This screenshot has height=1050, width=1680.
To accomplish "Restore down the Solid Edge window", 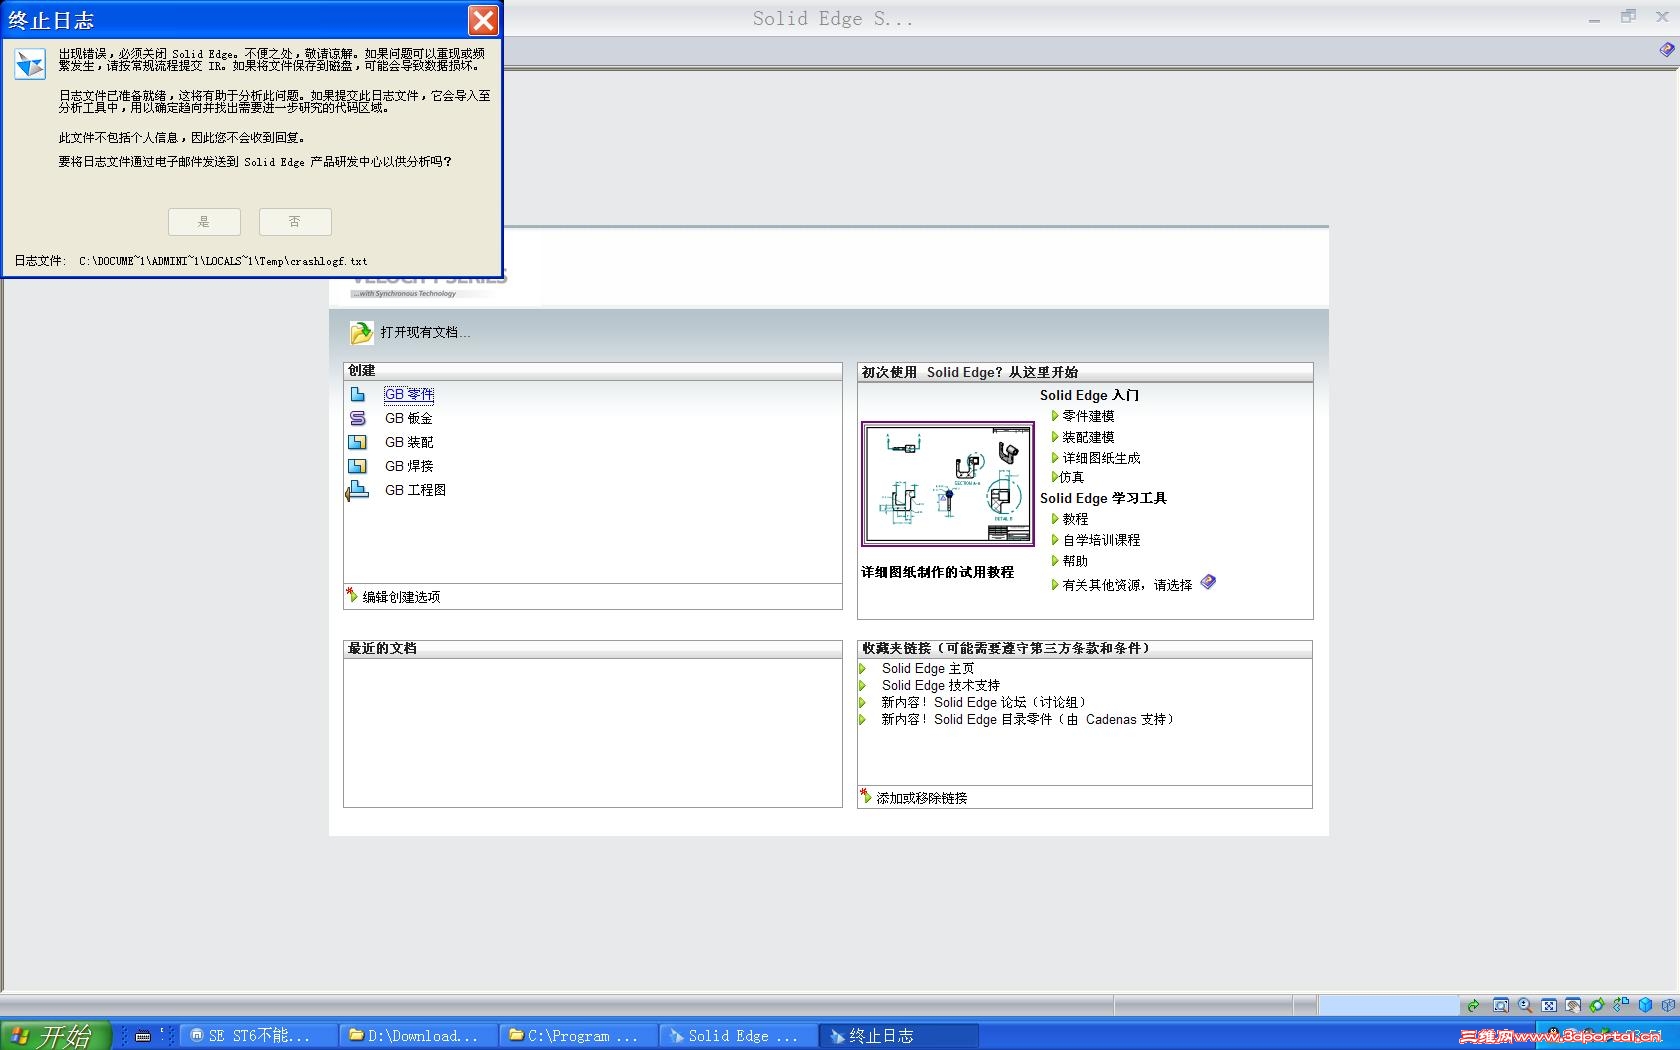I will pyautogui.click(x=1629, y=17).
